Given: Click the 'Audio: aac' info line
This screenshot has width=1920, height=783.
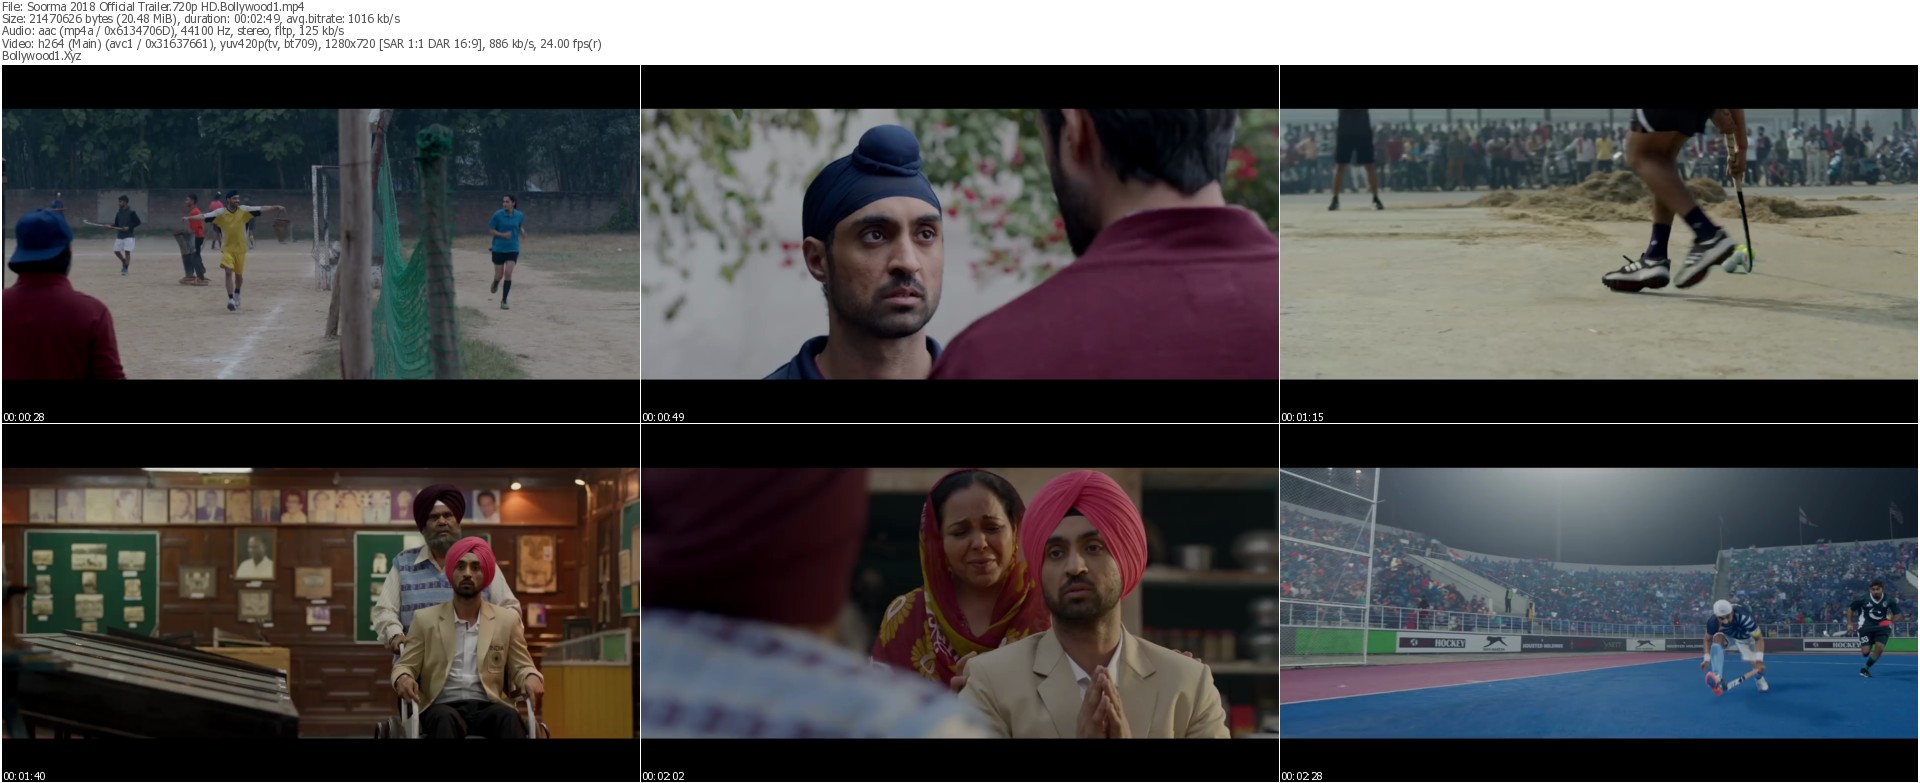Looking at the screenshot, I should click(x=173, y=31).
